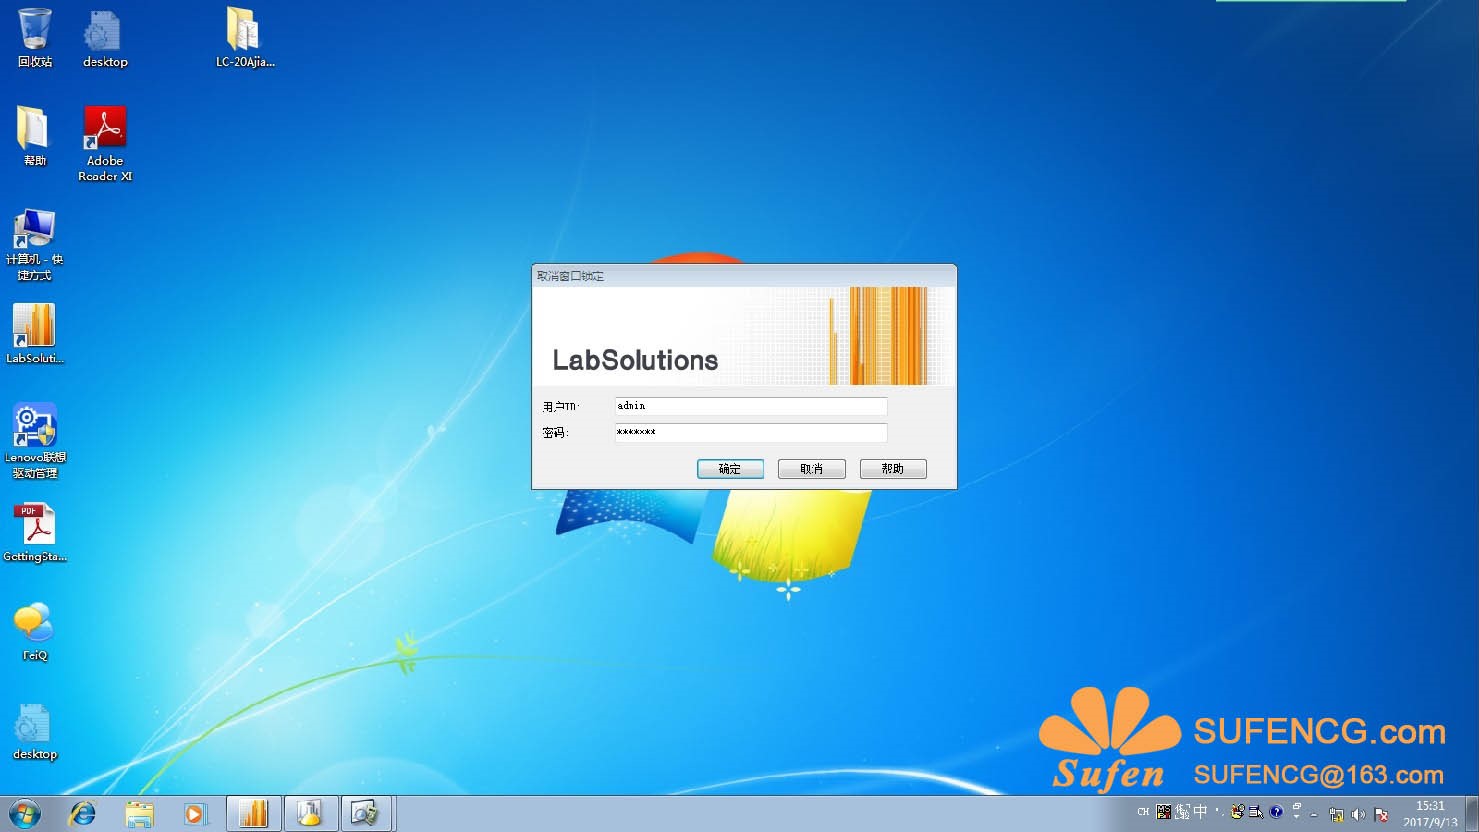Launch Internet Explorer from taskbar
Viewport: 1479px width, 832px height.
[82, 814]
